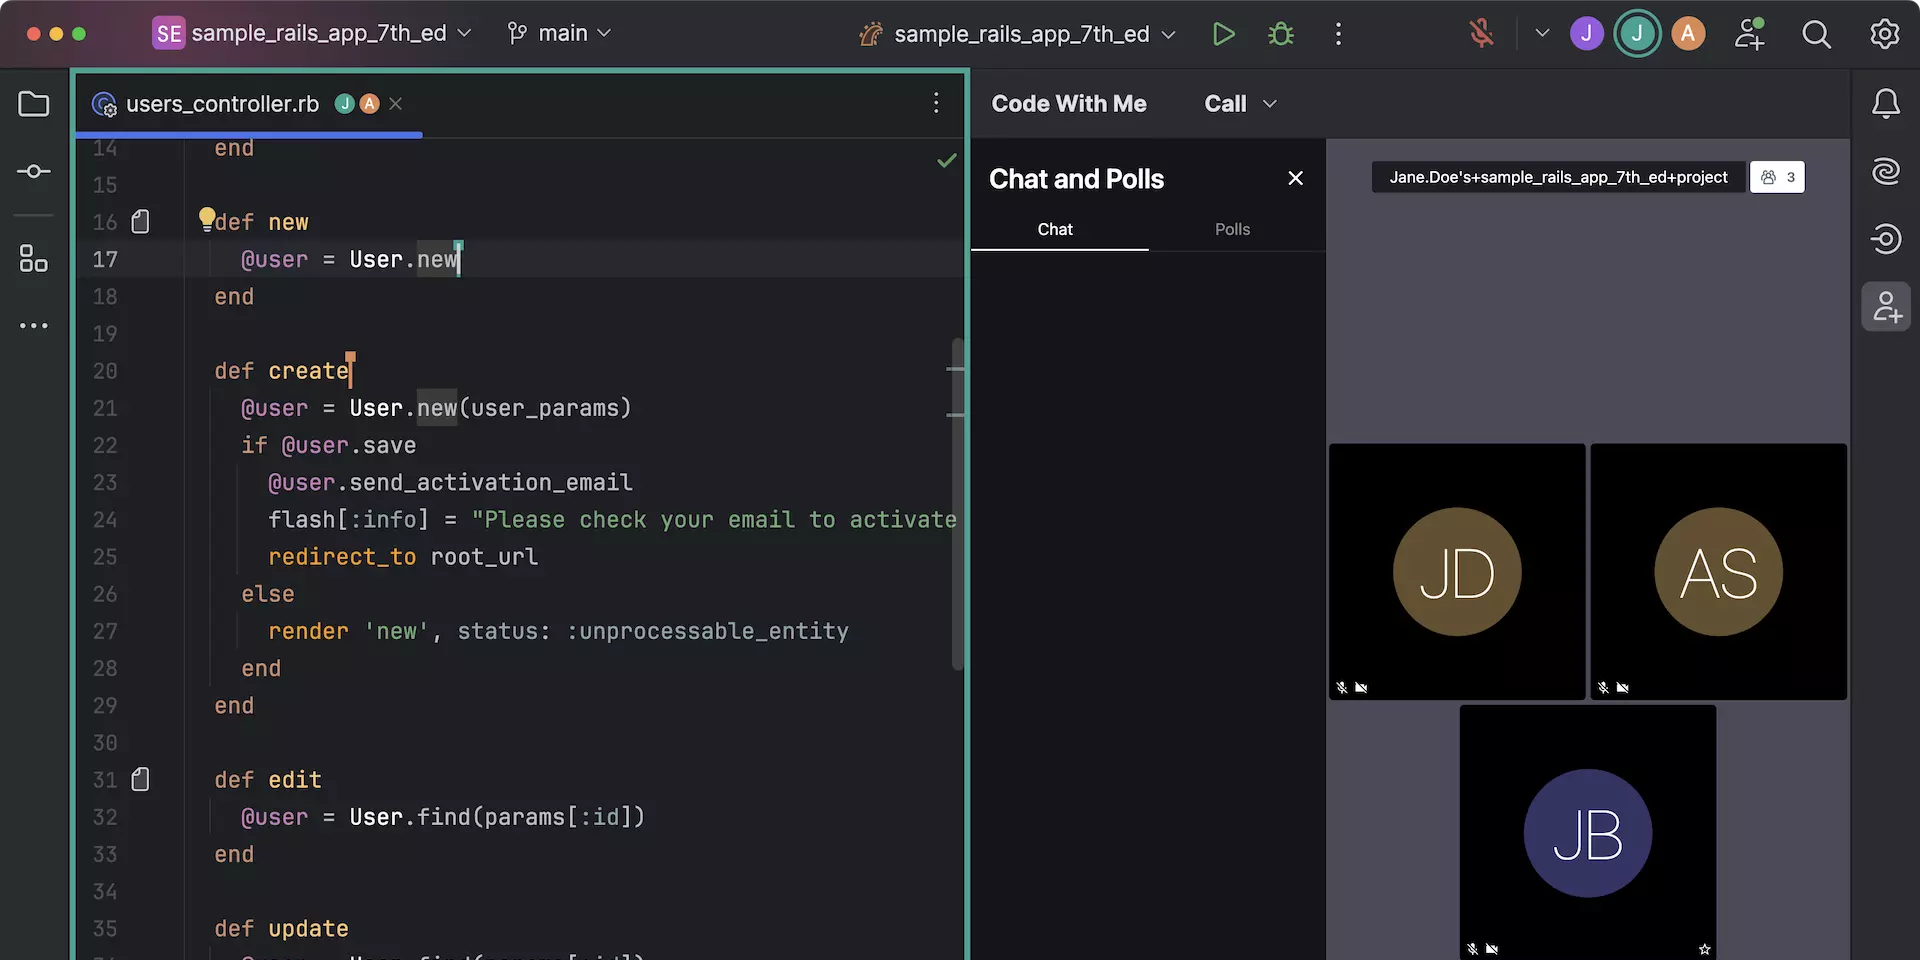
Task: Run the project with the green Run button
Action: point(1222,34)
